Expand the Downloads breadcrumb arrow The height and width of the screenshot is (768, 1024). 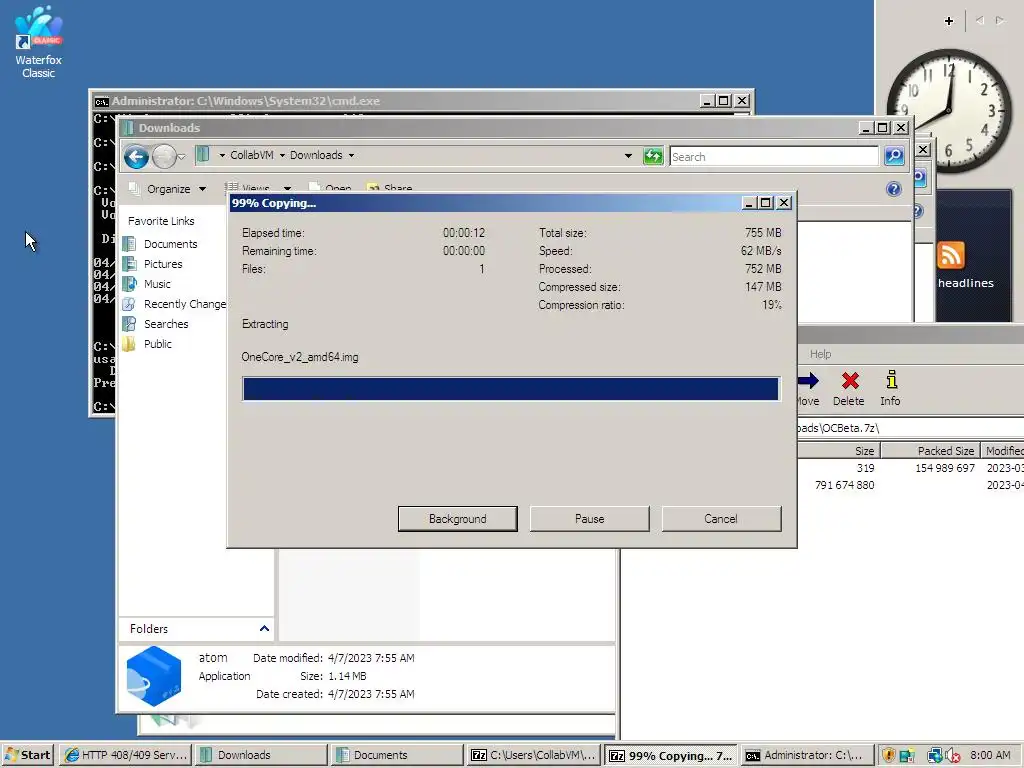[351, 155]
